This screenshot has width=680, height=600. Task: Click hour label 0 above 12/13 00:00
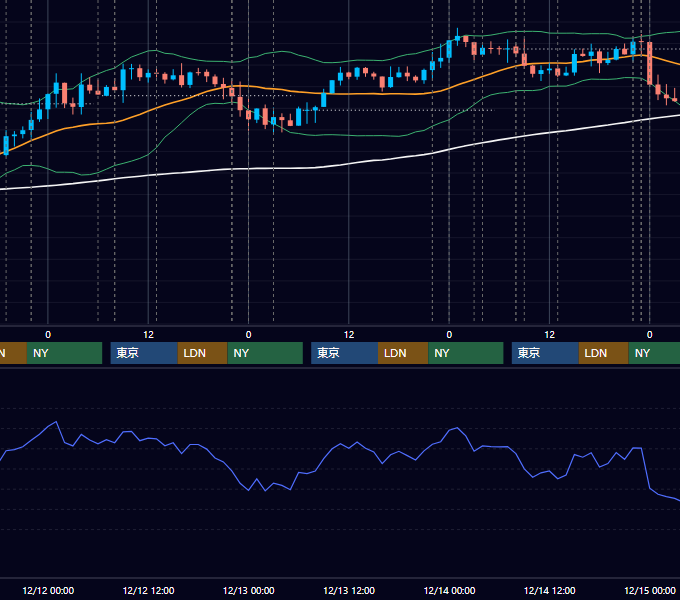248,335
